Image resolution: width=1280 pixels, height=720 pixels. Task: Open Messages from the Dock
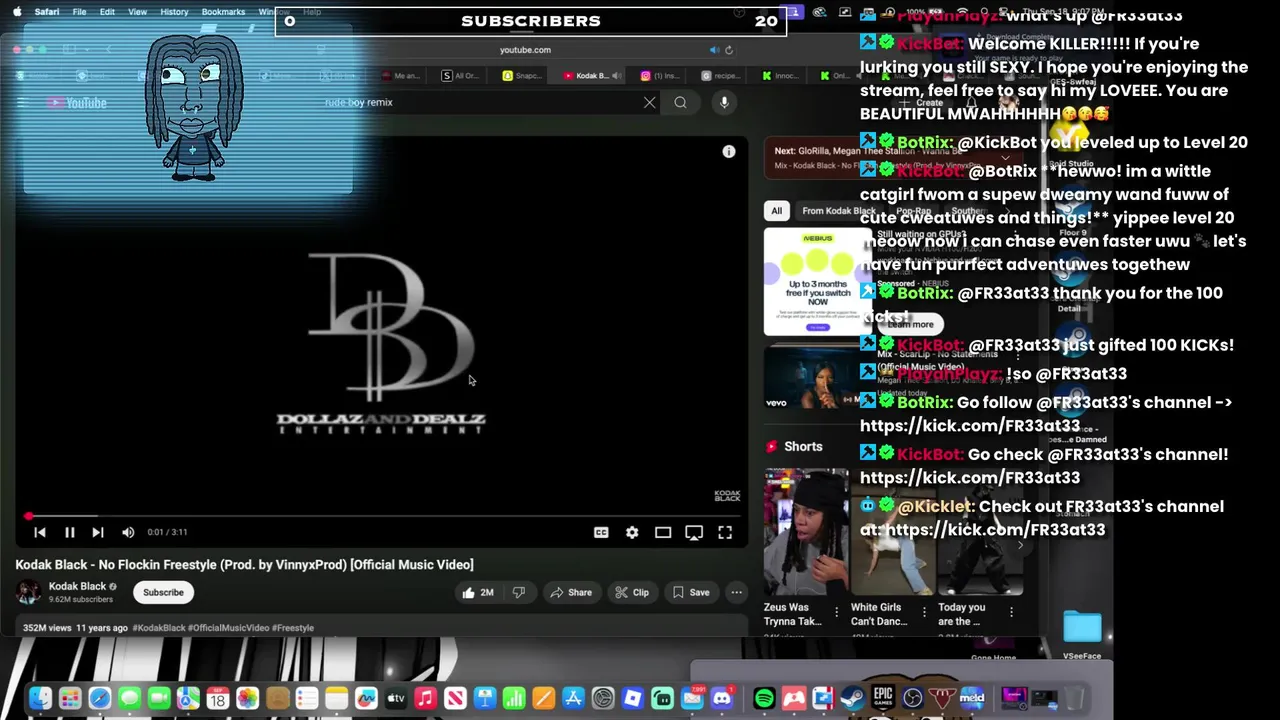(x=129, y=698)
